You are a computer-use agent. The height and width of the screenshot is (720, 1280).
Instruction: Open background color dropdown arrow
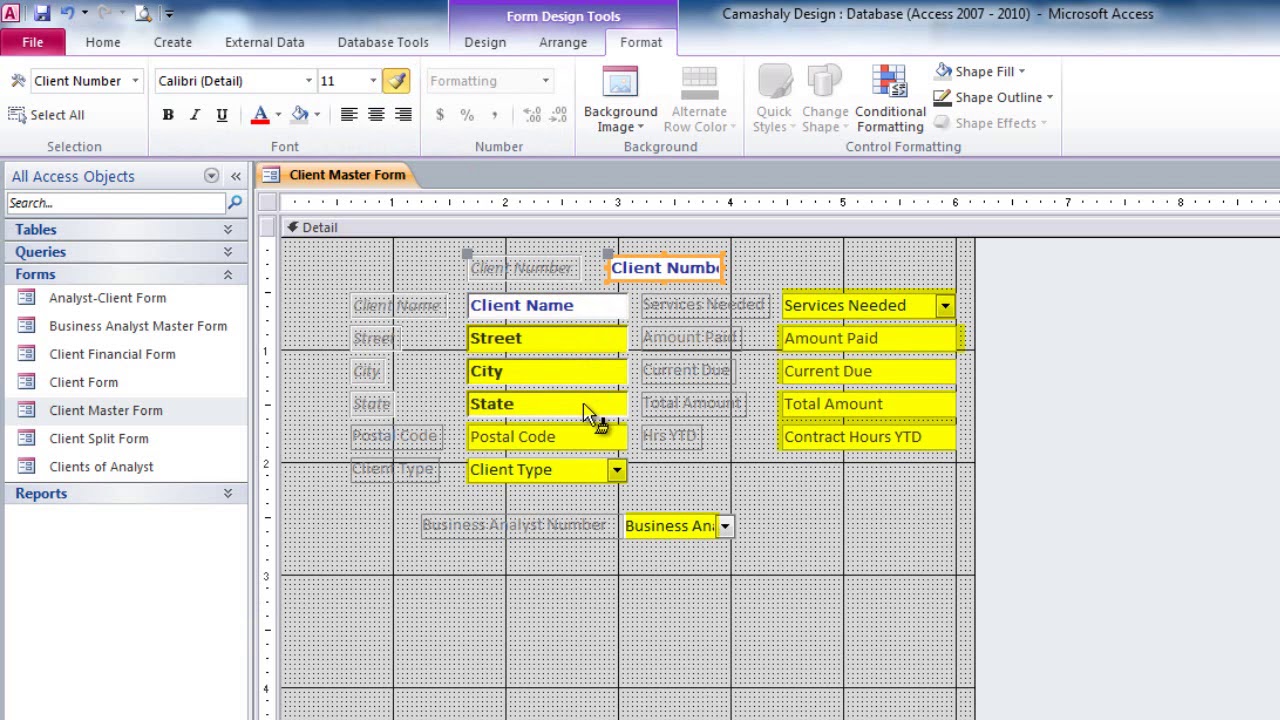[317, 115]
